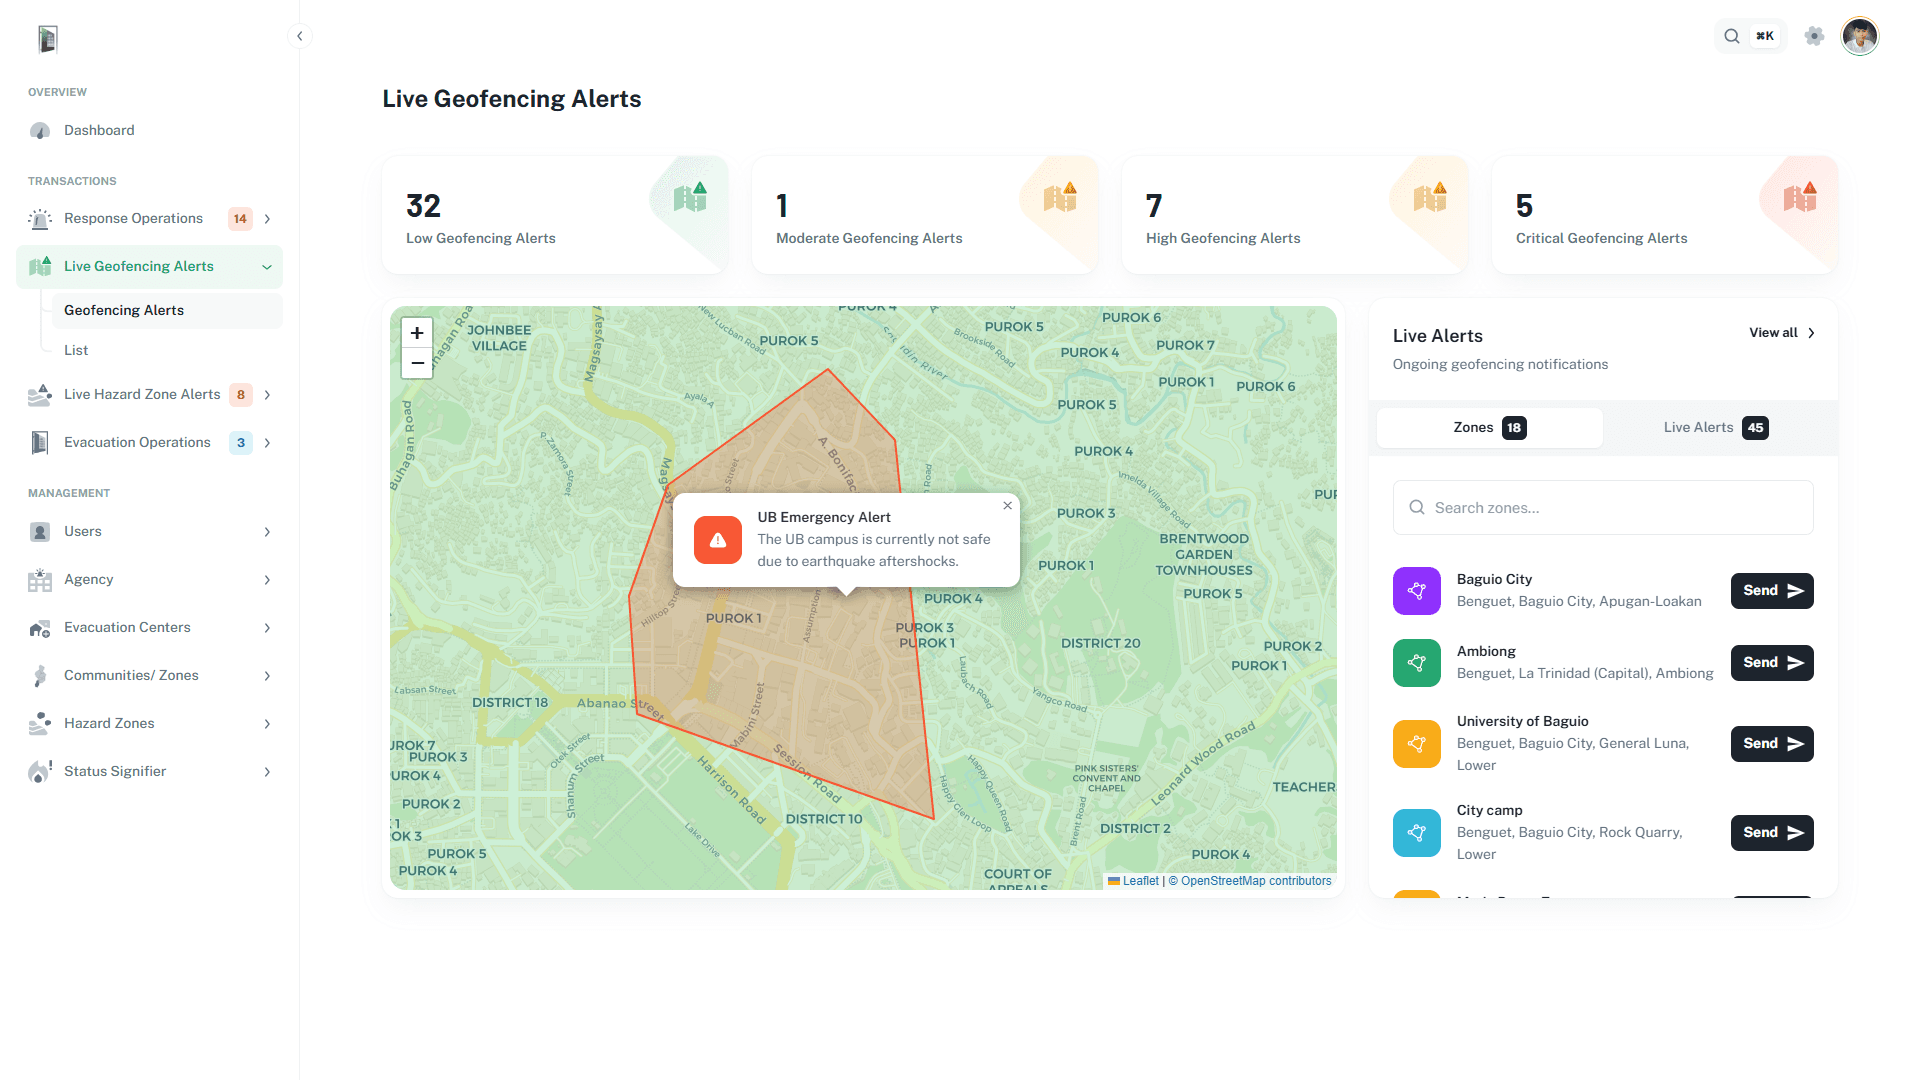1920x1080 pixels.
Task: Click the High Geofencing Alerts card icon
Action: pyautogui.click(x=1430, y=197)
